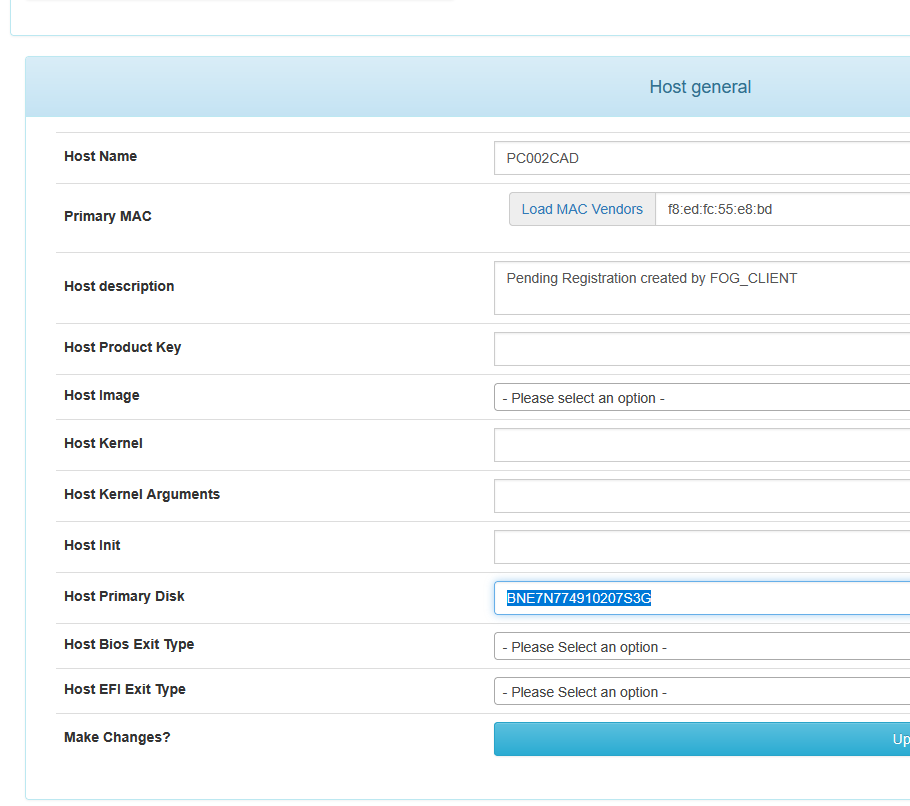This screenshot has width=910, height=806.
Task: Click the Primary MAC label
Action: click(x=108, y=216)
